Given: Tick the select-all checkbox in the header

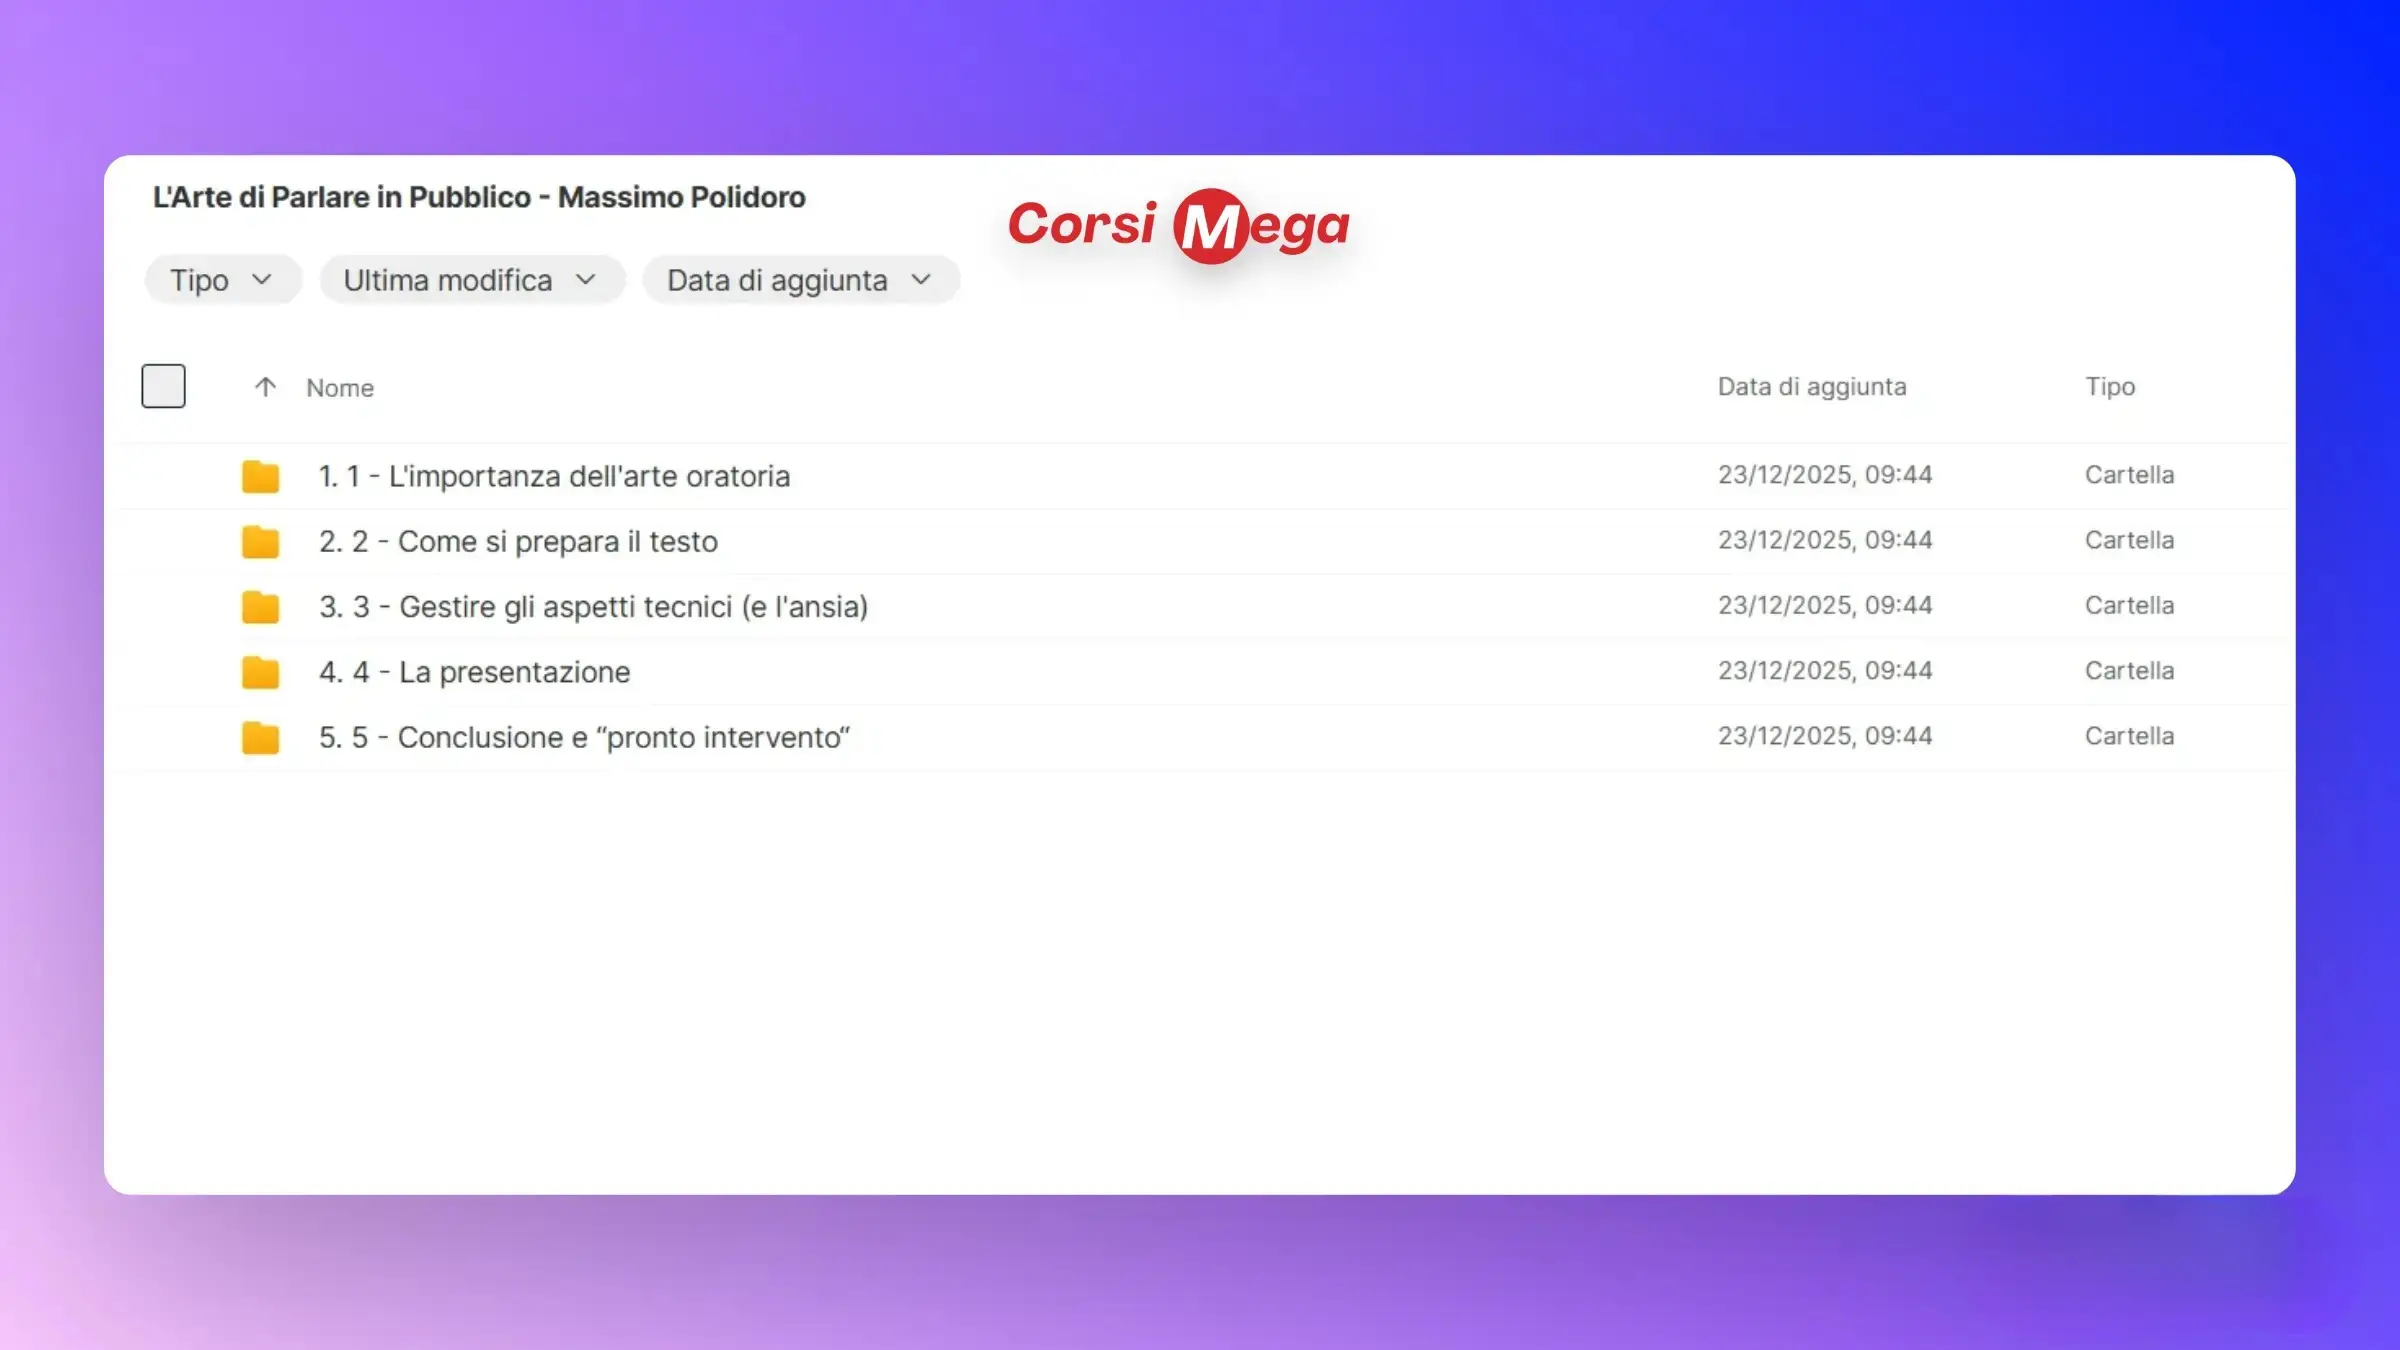Looking at the screenshot, I should pyautogui.click(x=163, y=386).
